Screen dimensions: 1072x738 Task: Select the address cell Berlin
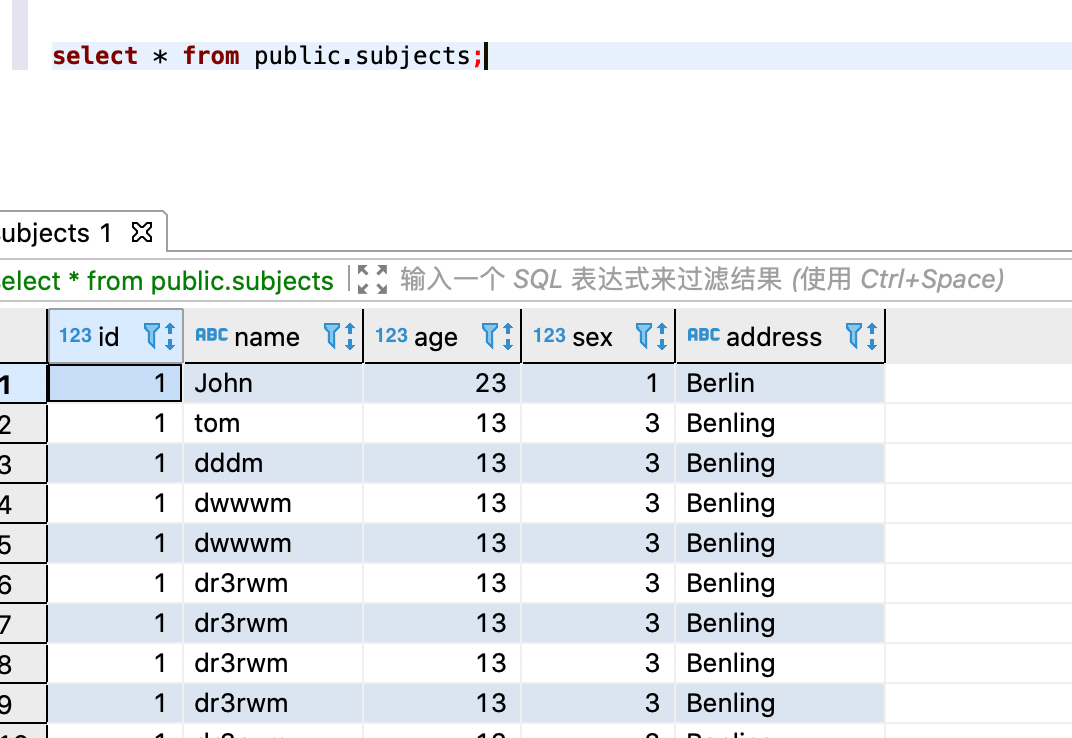(x=781, y=383)
